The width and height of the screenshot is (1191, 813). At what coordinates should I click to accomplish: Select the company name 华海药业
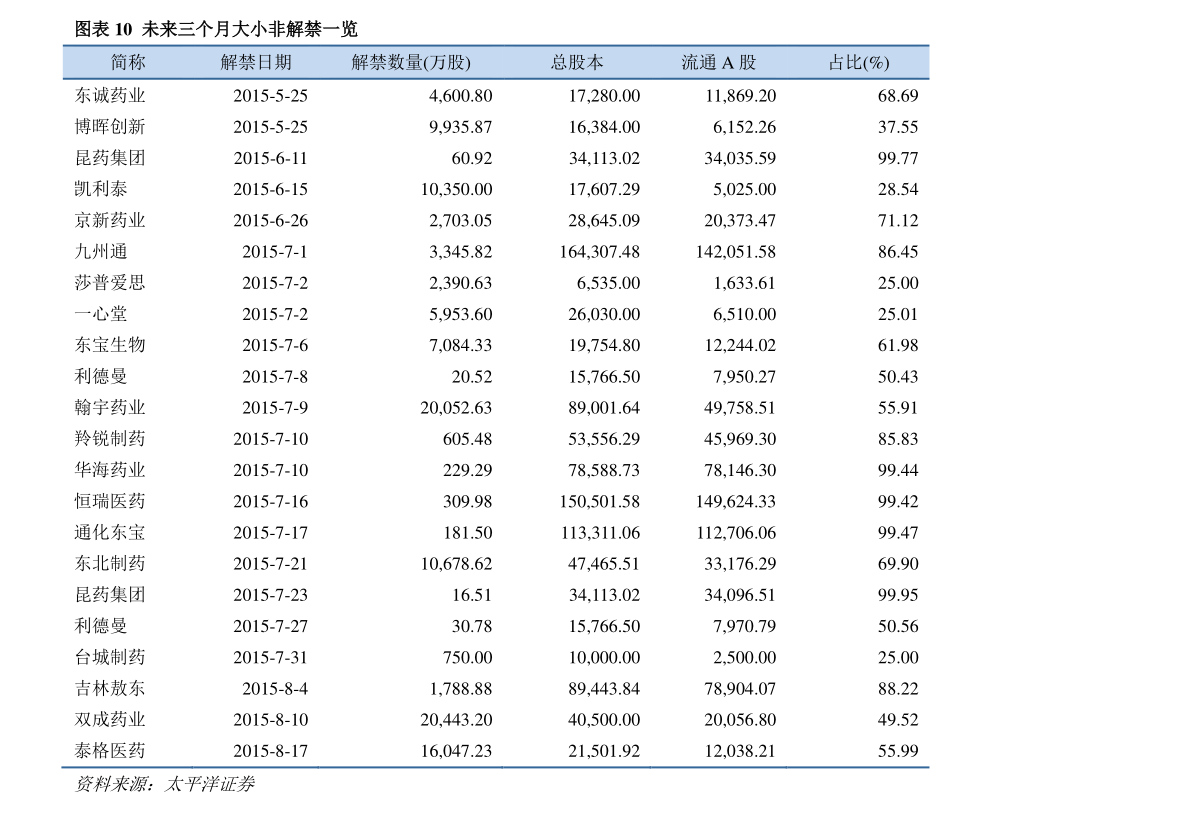110,470
